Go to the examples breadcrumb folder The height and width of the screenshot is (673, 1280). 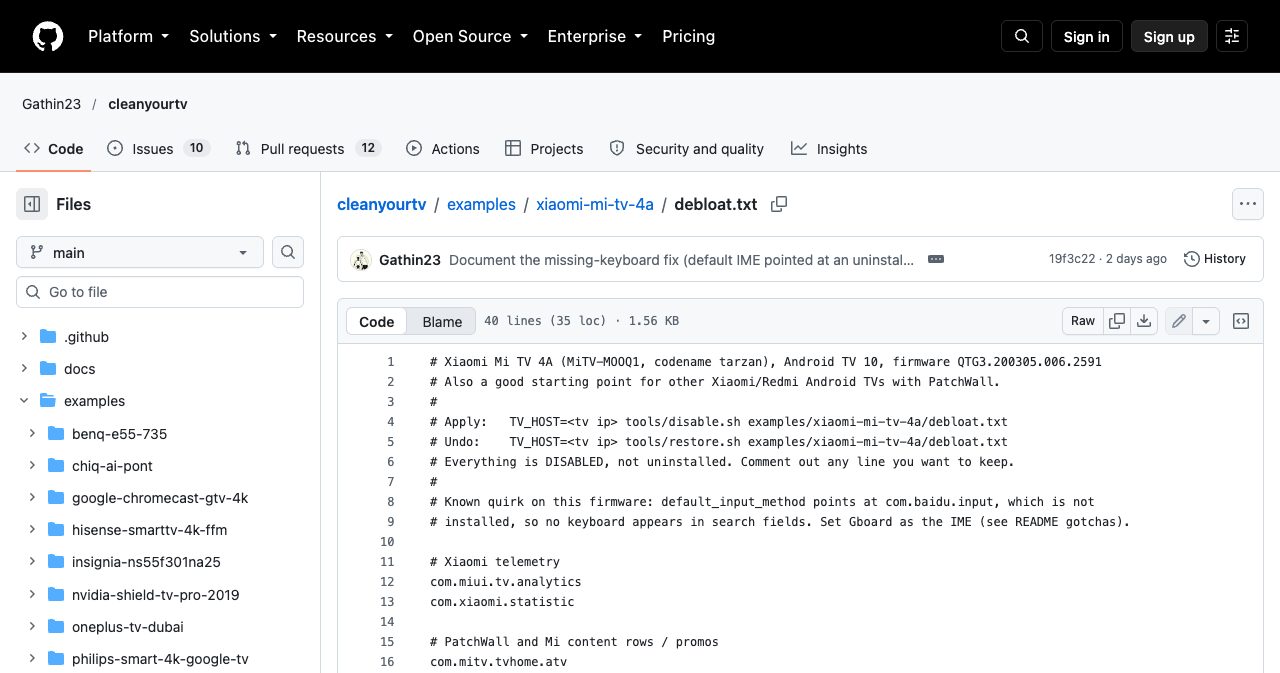point(481,204)
